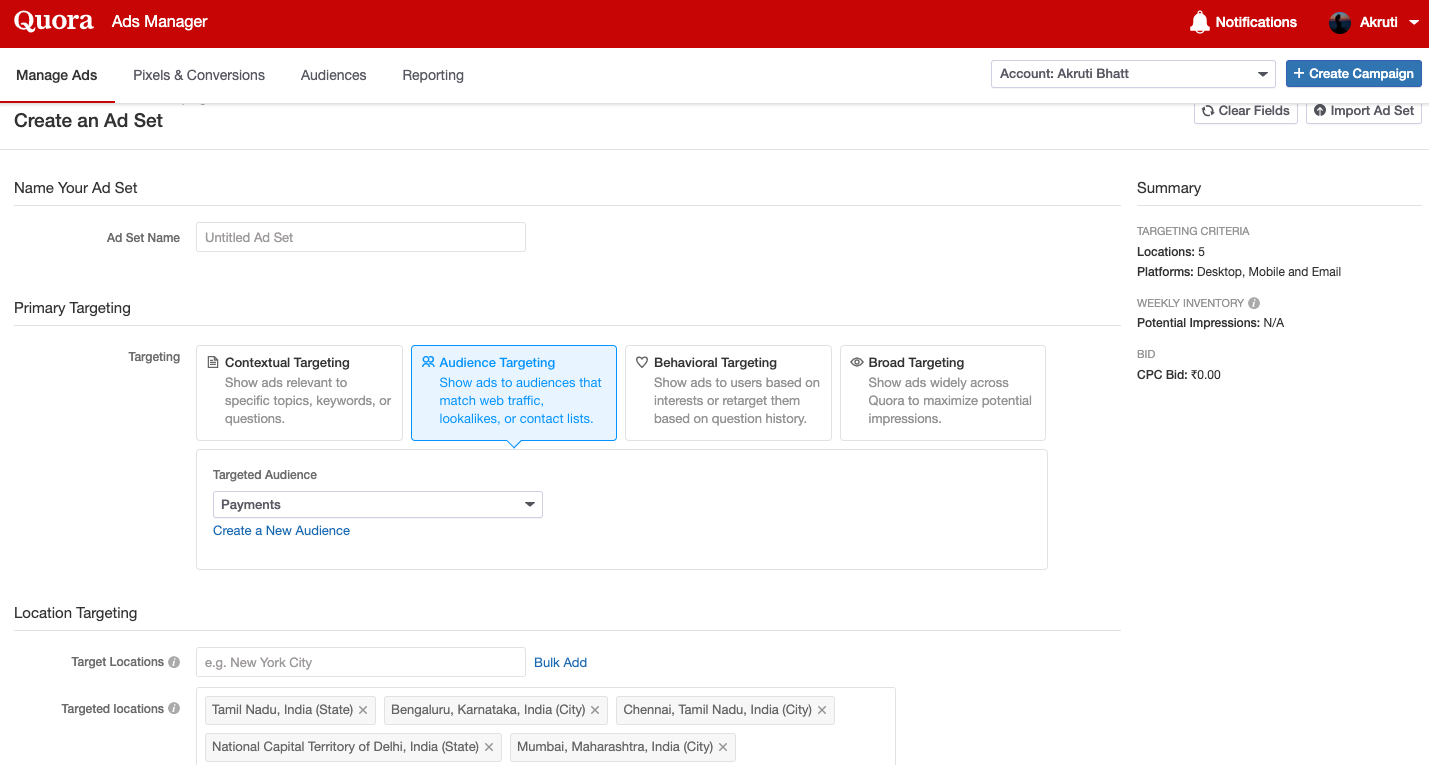This screenshot has height=765, width=1429.
Task: Click the Contextual Targeting document icon
Action: pyautogui.click(x=213, y=362)
